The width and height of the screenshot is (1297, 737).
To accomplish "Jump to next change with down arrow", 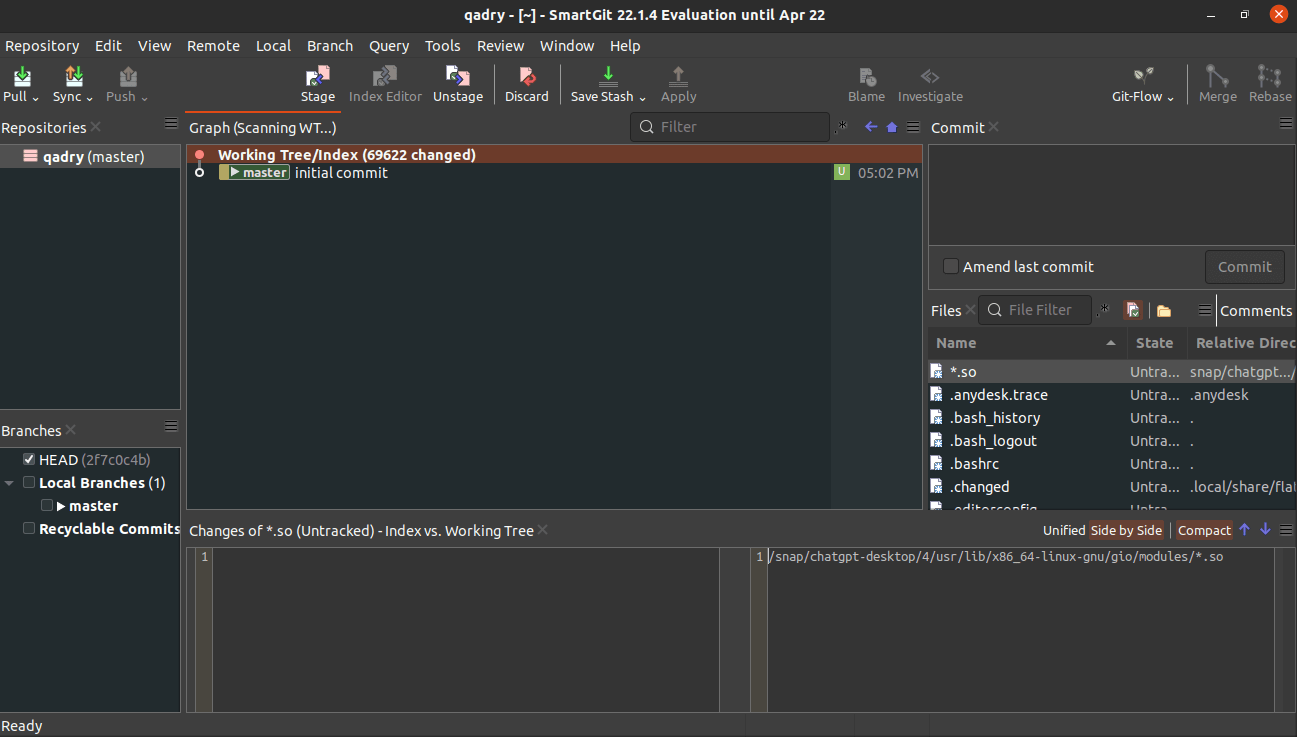I will click(x=1265, y=530).
